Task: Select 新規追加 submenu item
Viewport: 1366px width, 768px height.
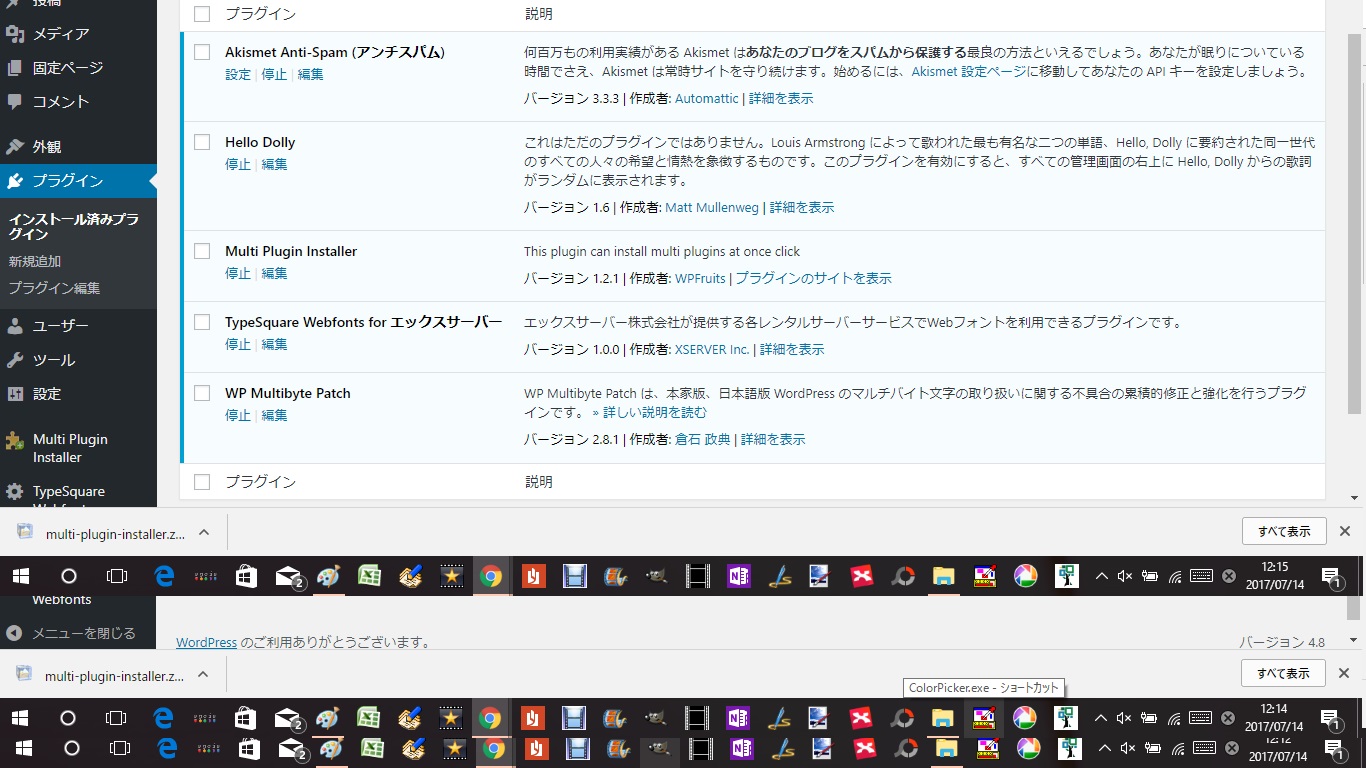Action: [x=35, y=261]
